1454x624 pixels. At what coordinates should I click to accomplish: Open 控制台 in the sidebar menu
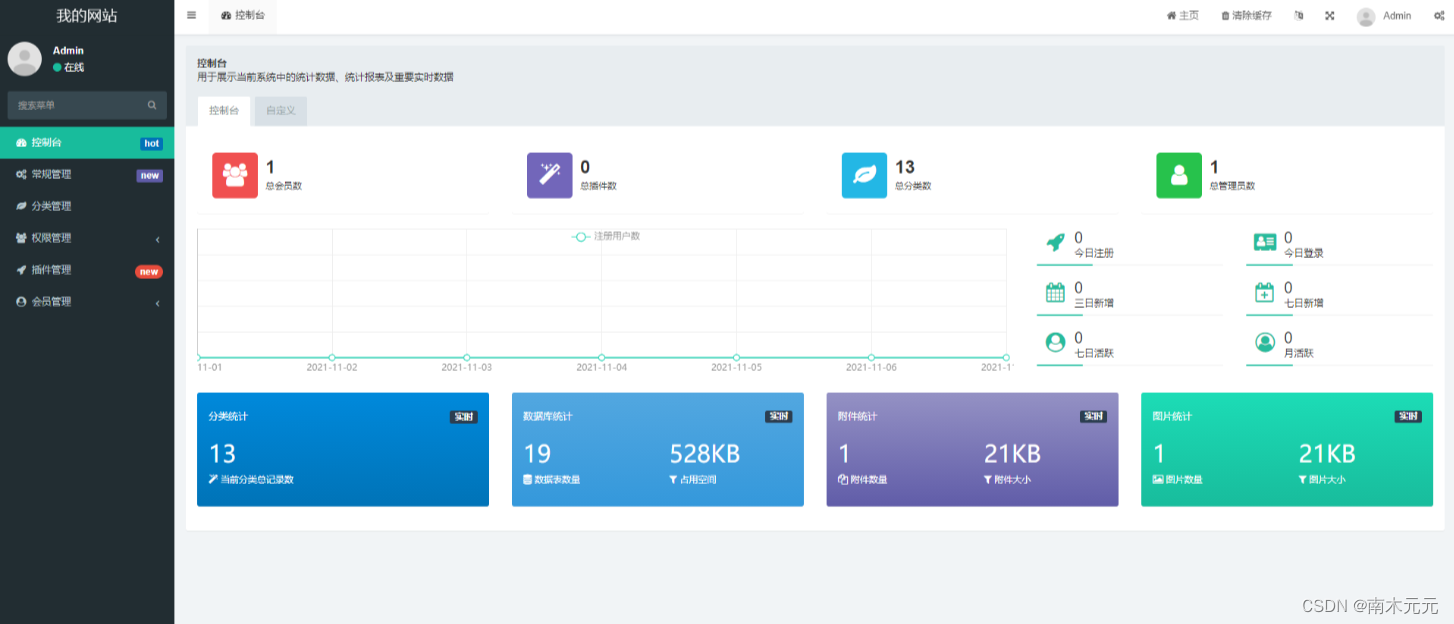tap(87, 143)
